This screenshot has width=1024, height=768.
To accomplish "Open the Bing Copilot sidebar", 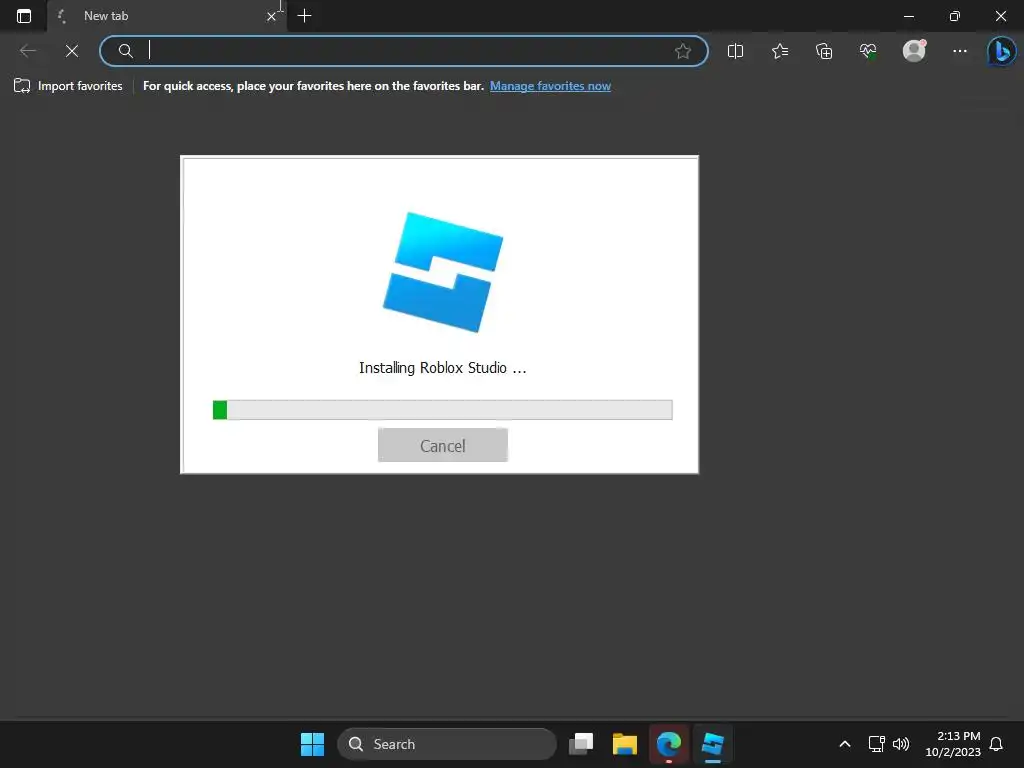I will [1001, 51].
